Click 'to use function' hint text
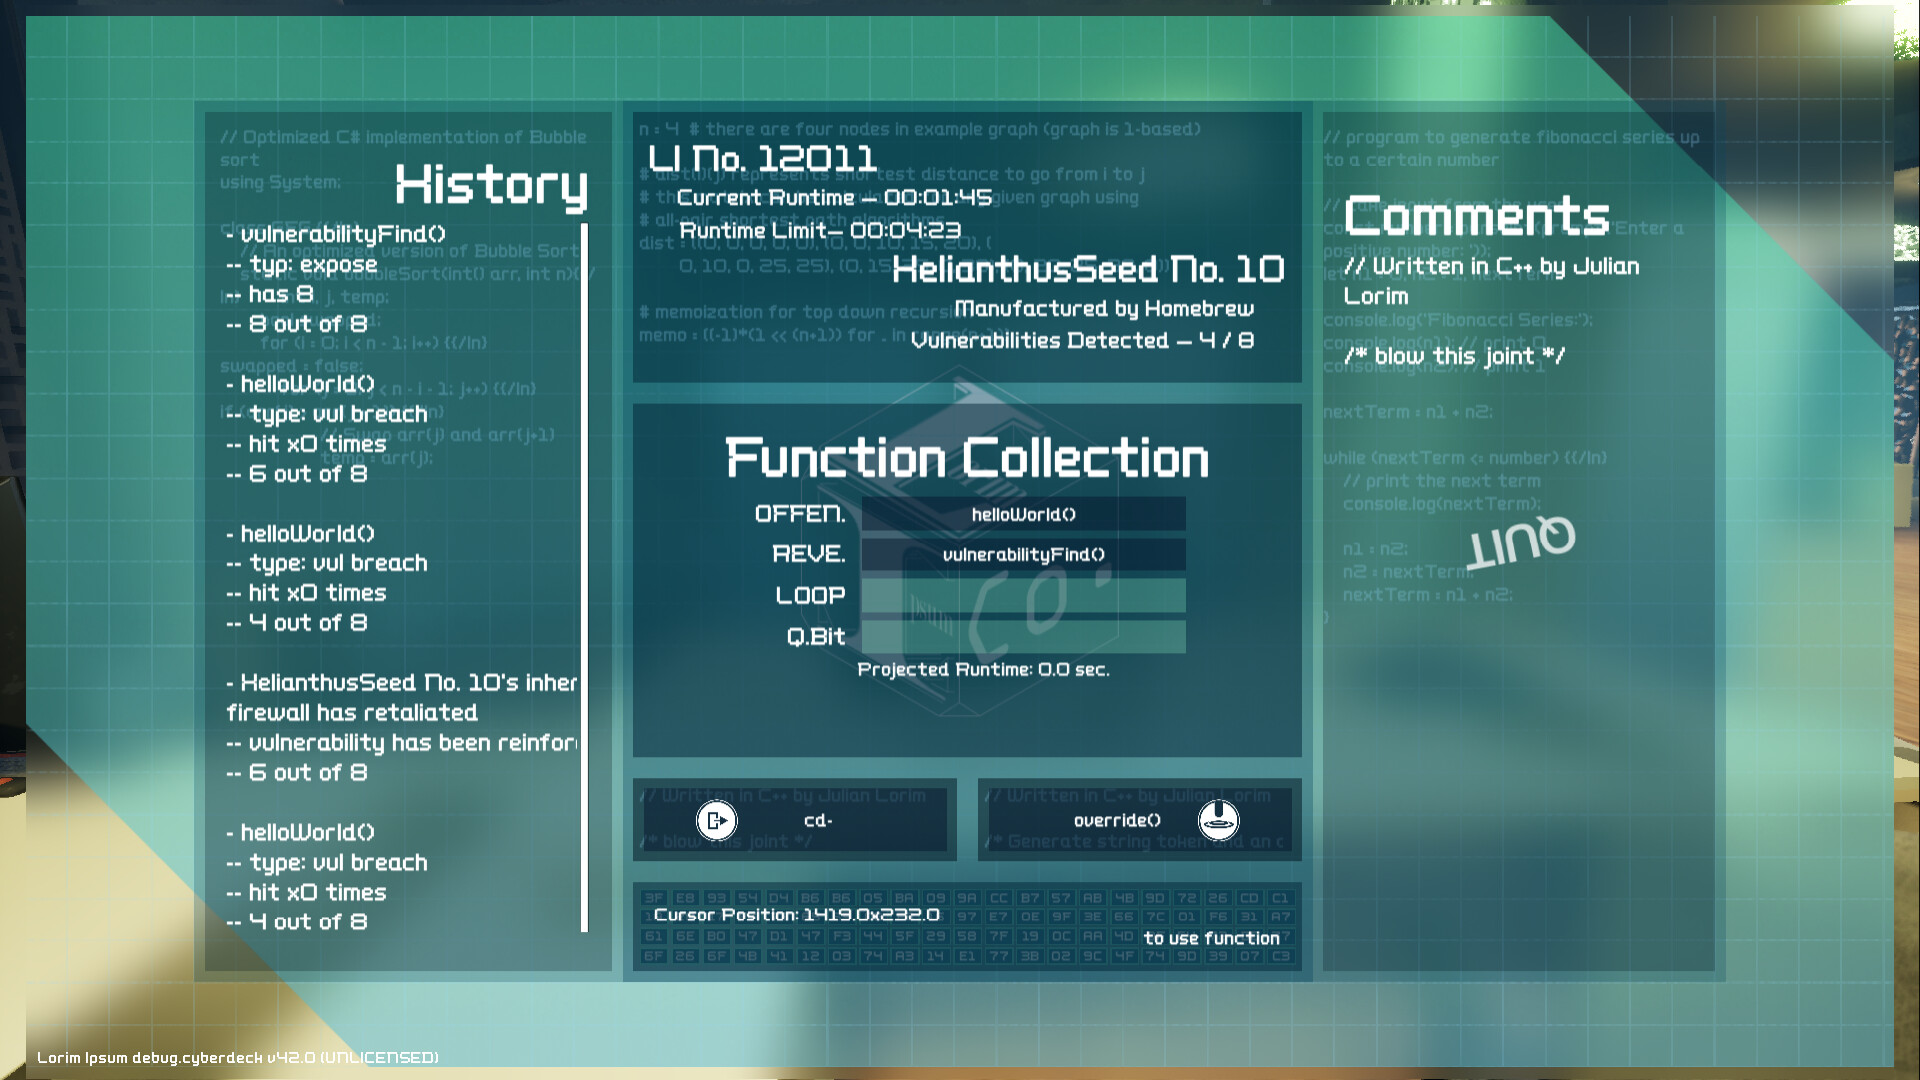1920x1080 pixels. pos(1212,939)
